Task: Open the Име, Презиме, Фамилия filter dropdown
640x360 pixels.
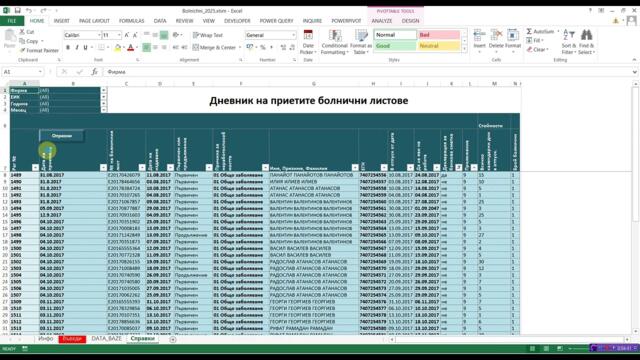Action: coord(355,167)
